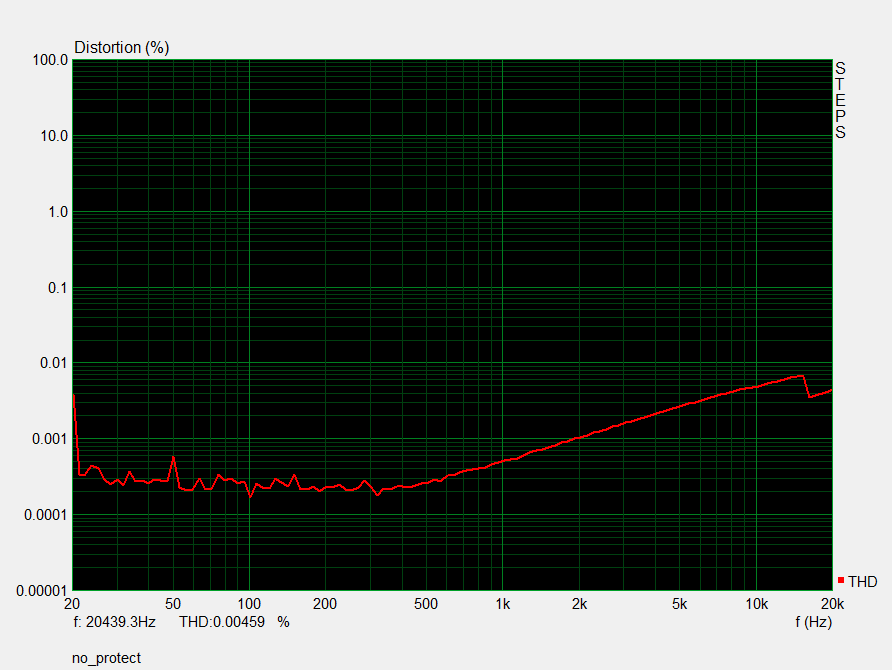Click the vertical STEPS label
The width and height of the screenshot is (892, 670).
click(840, 100)
